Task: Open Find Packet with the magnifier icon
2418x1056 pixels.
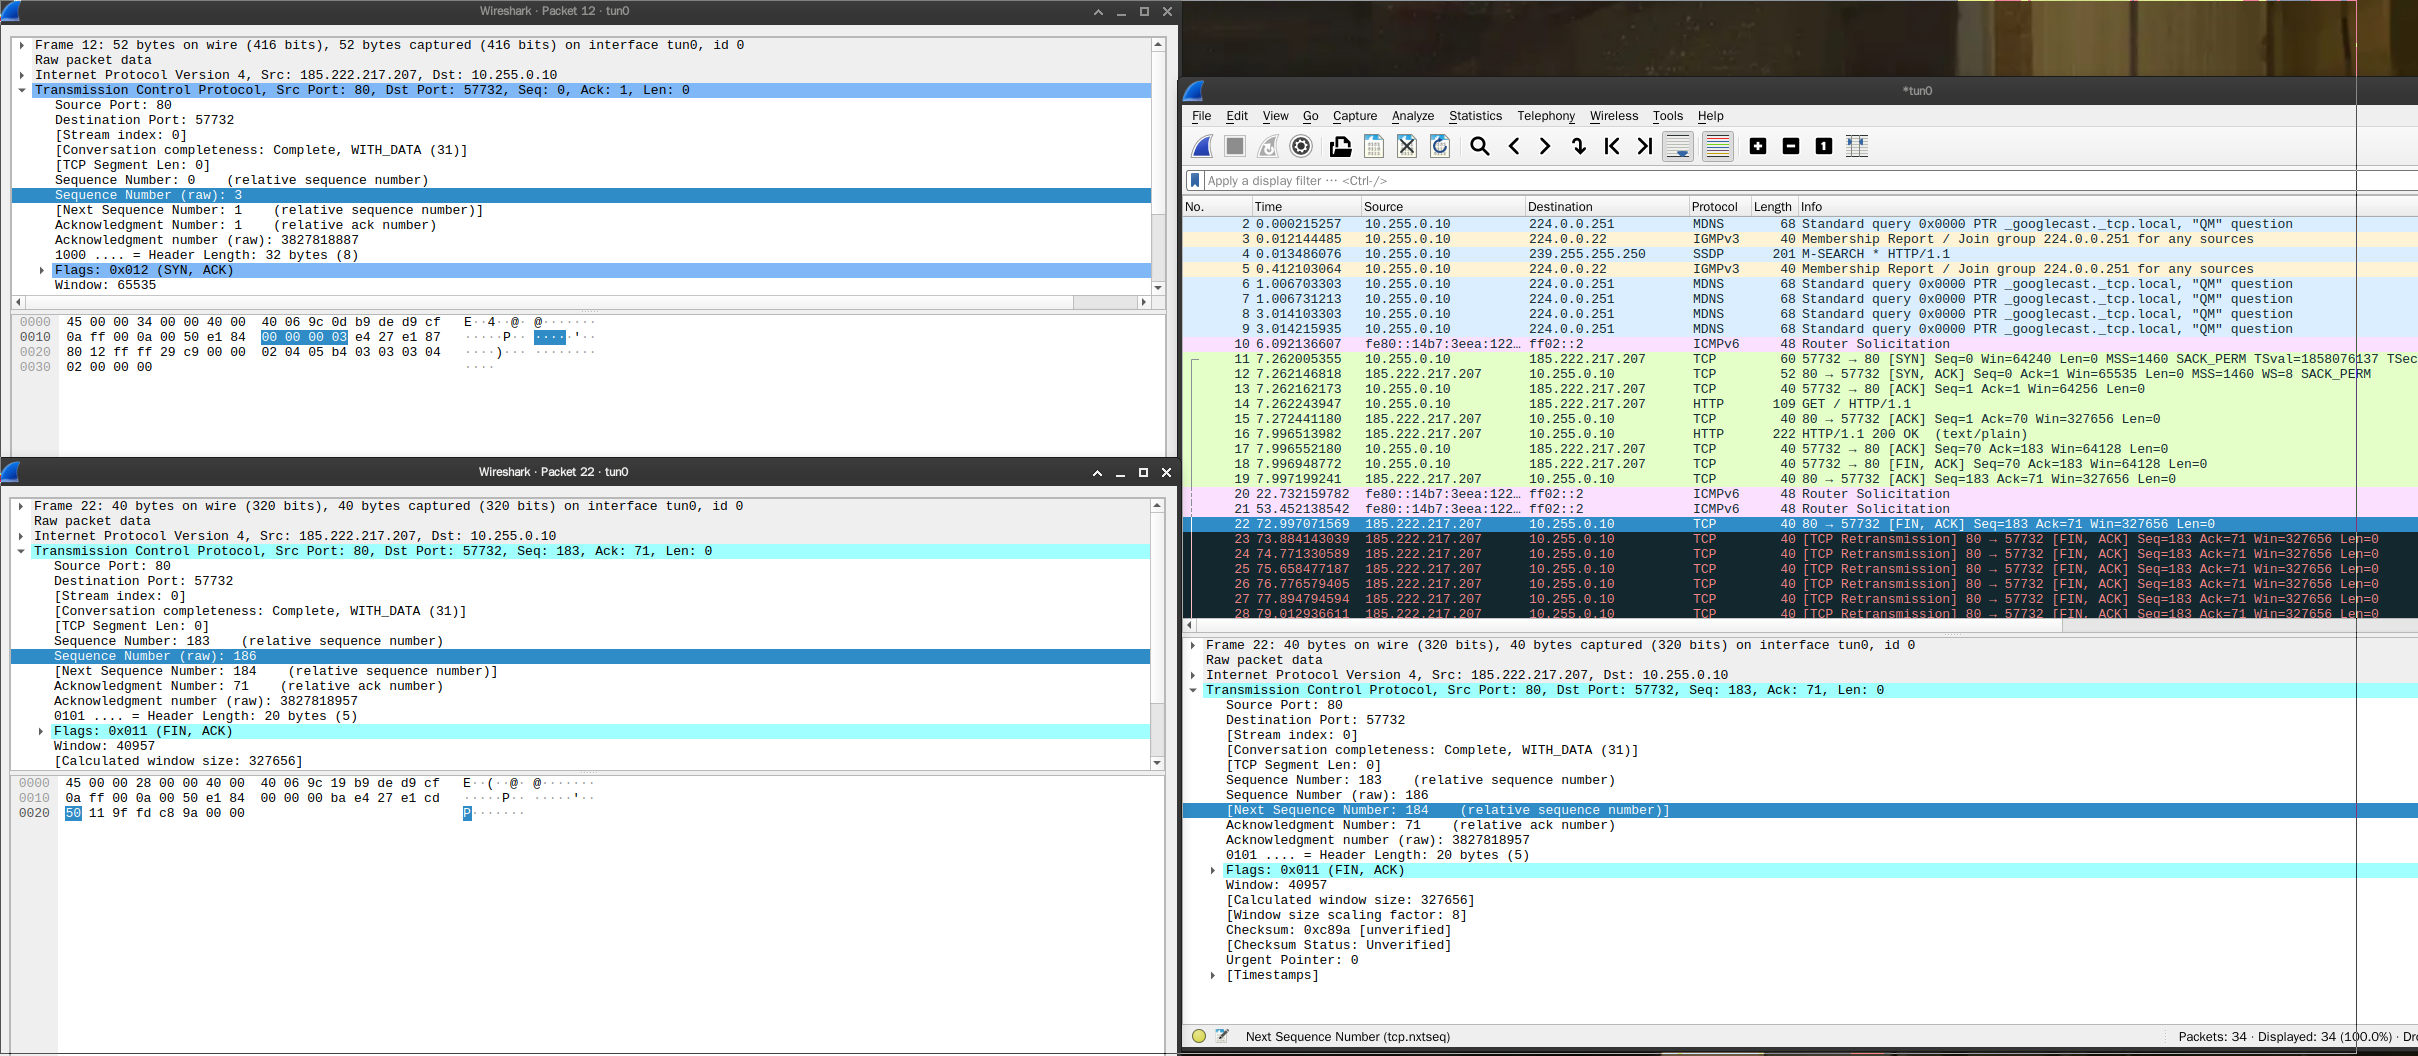Action: pos(1479,146)
